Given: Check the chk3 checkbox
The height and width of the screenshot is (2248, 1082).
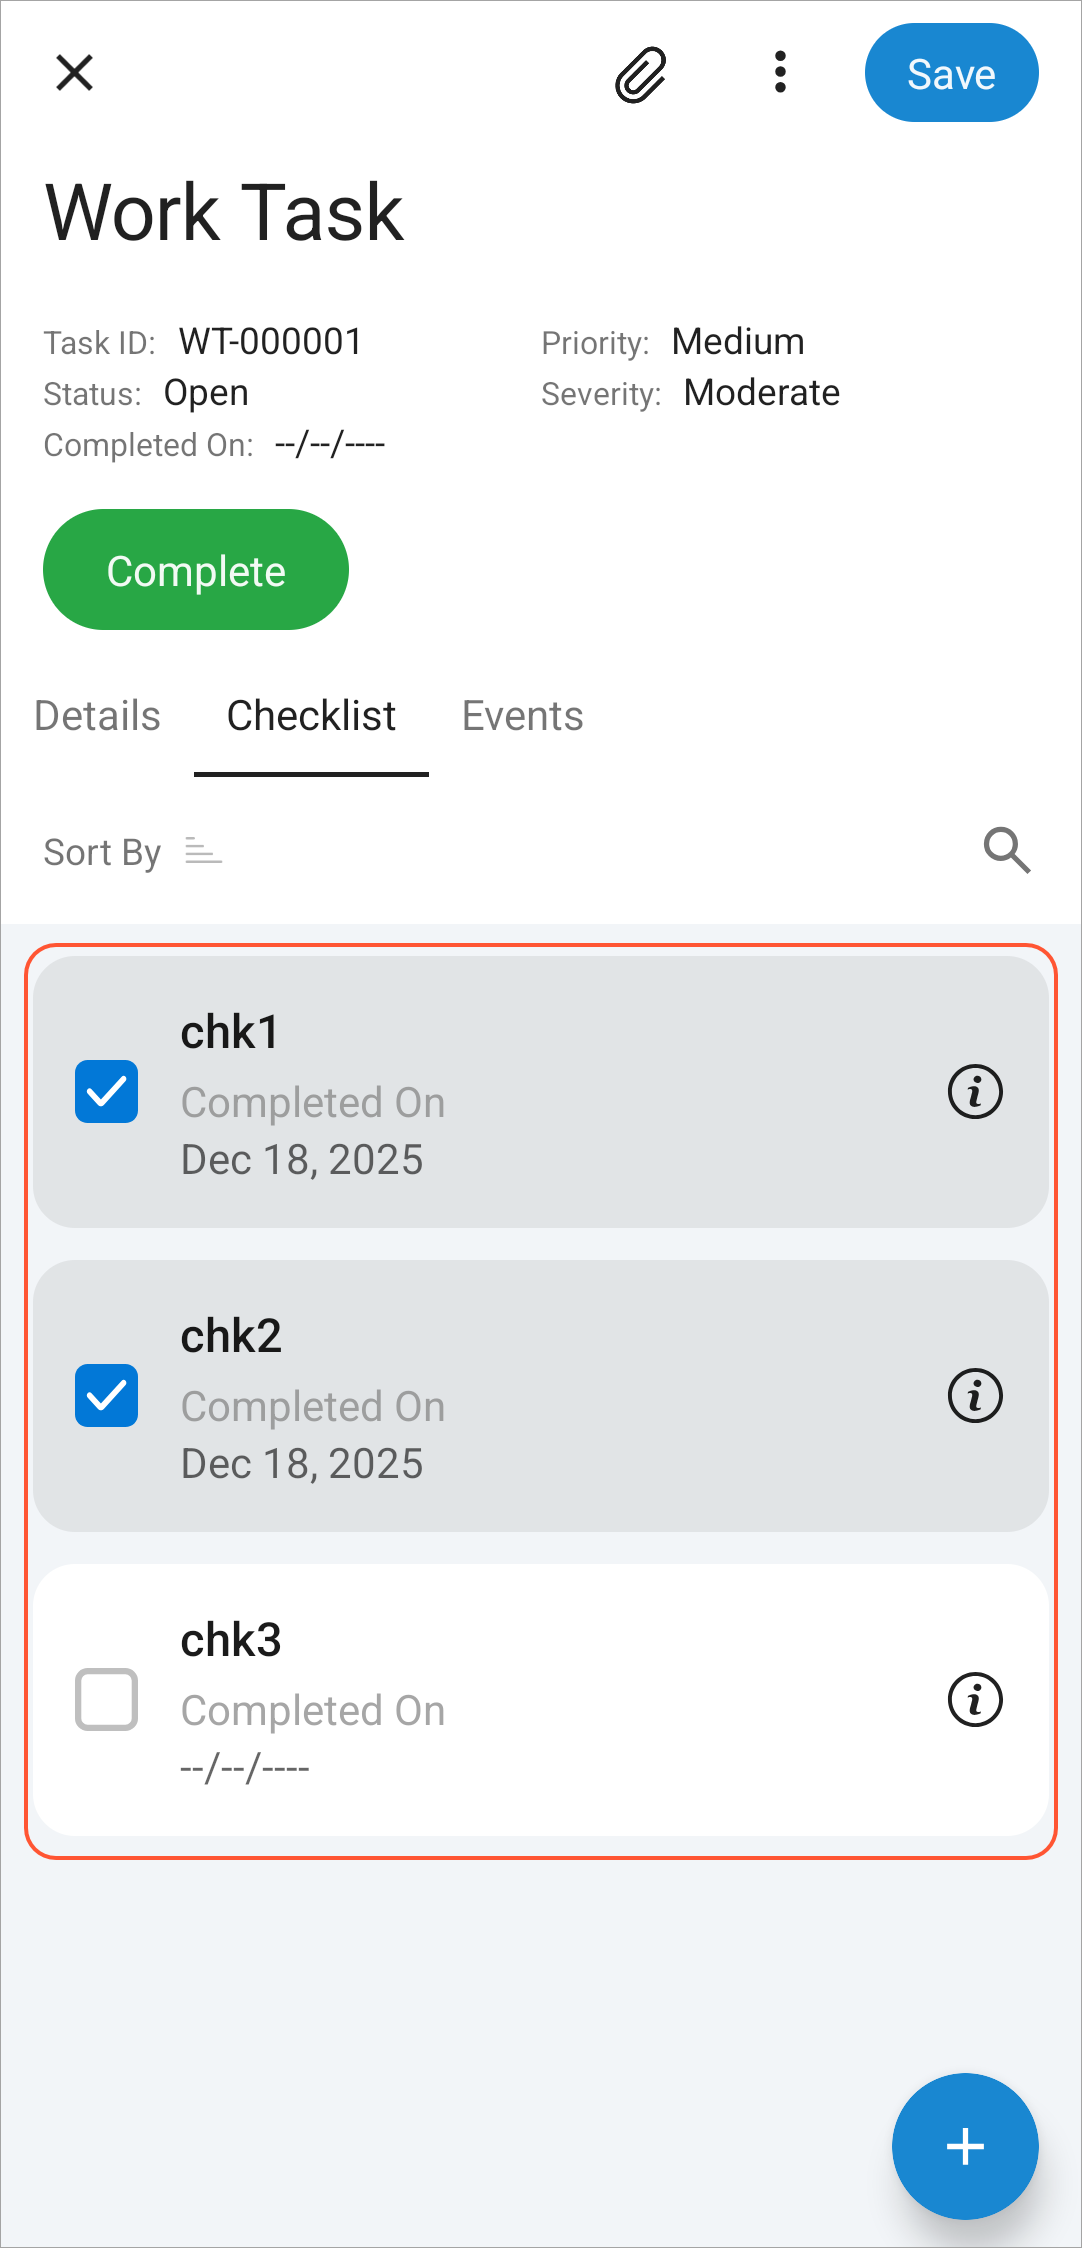Looking at the screenshot, I should point(107,1699).
